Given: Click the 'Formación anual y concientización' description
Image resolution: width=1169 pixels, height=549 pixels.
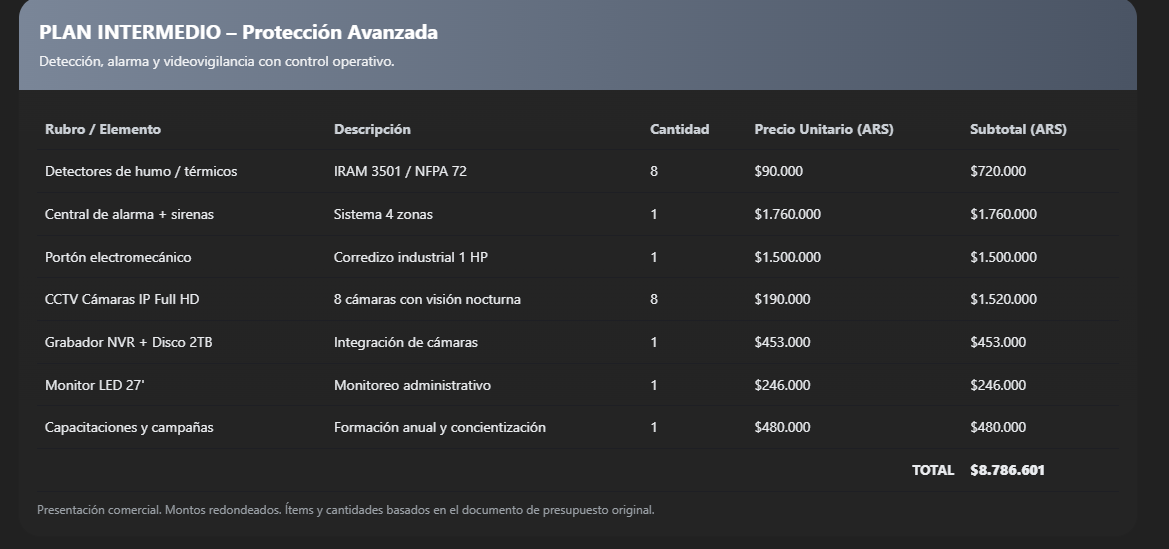Looking at the screenshot, I should pyautogui.click(x=439, y=427).
